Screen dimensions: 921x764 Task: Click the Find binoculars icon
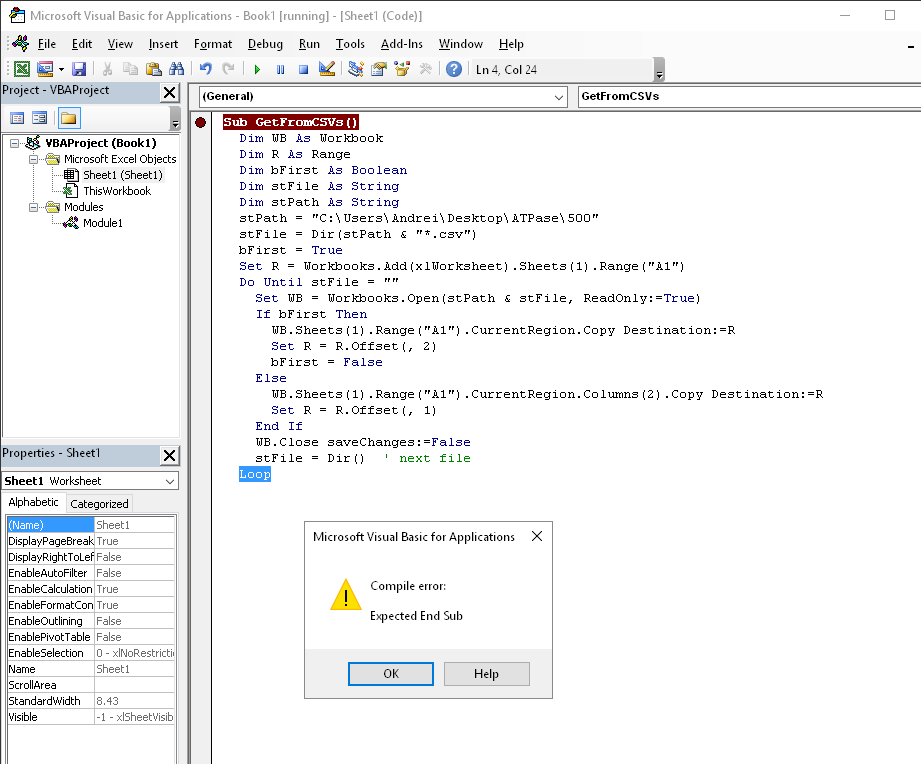click(177, 69)
